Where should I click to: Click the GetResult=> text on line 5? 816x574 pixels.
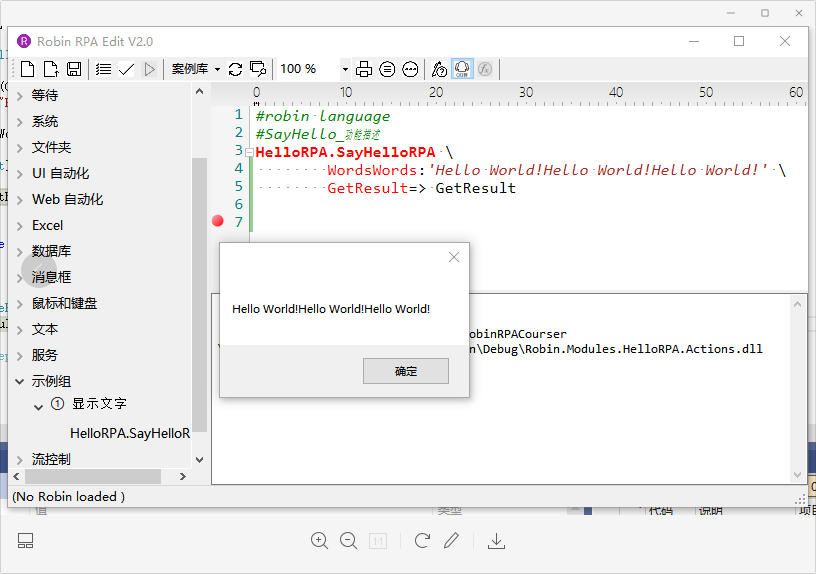pyautogui.click(x=376, y=188)
